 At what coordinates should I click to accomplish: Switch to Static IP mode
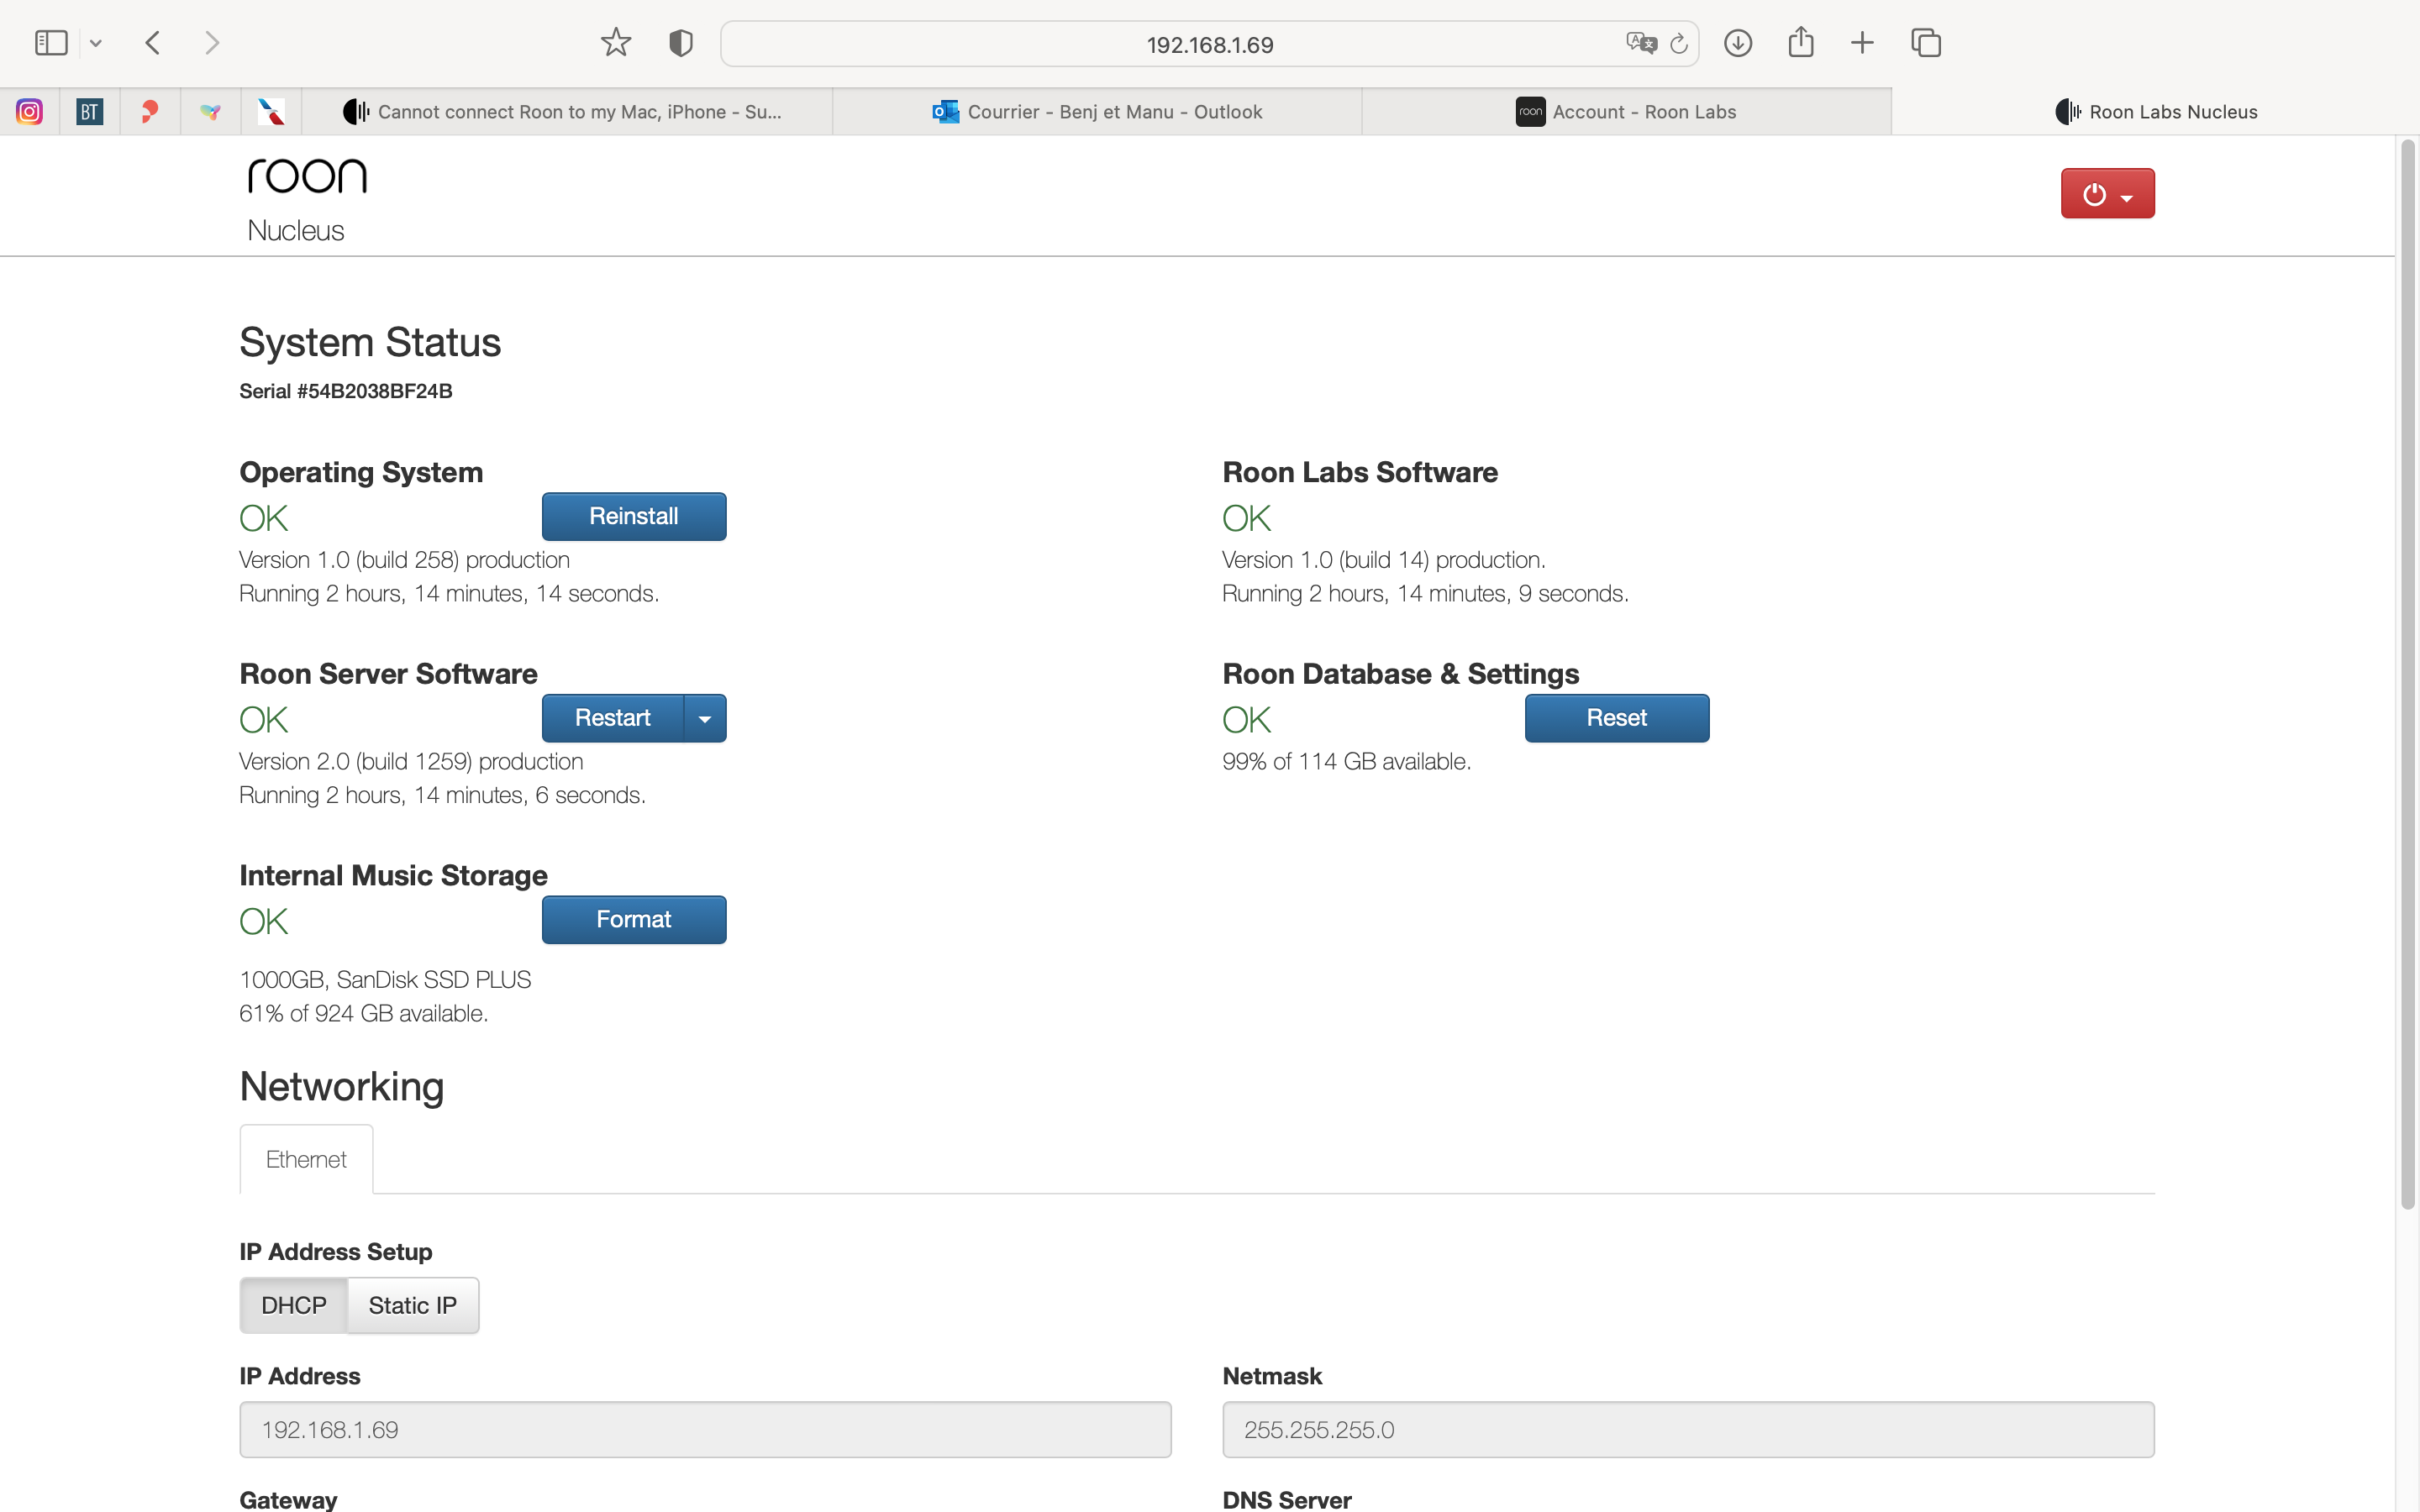pos(412,1305)
